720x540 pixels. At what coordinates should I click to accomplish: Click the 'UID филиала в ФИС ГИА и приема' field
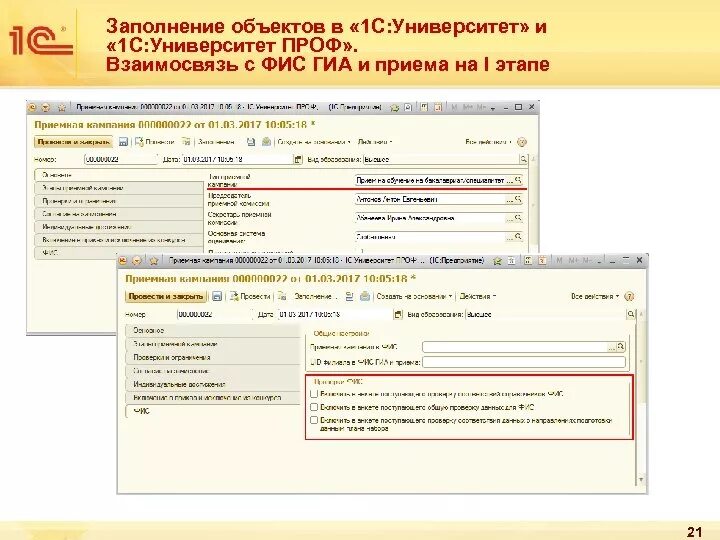click(x=524, y=362)
